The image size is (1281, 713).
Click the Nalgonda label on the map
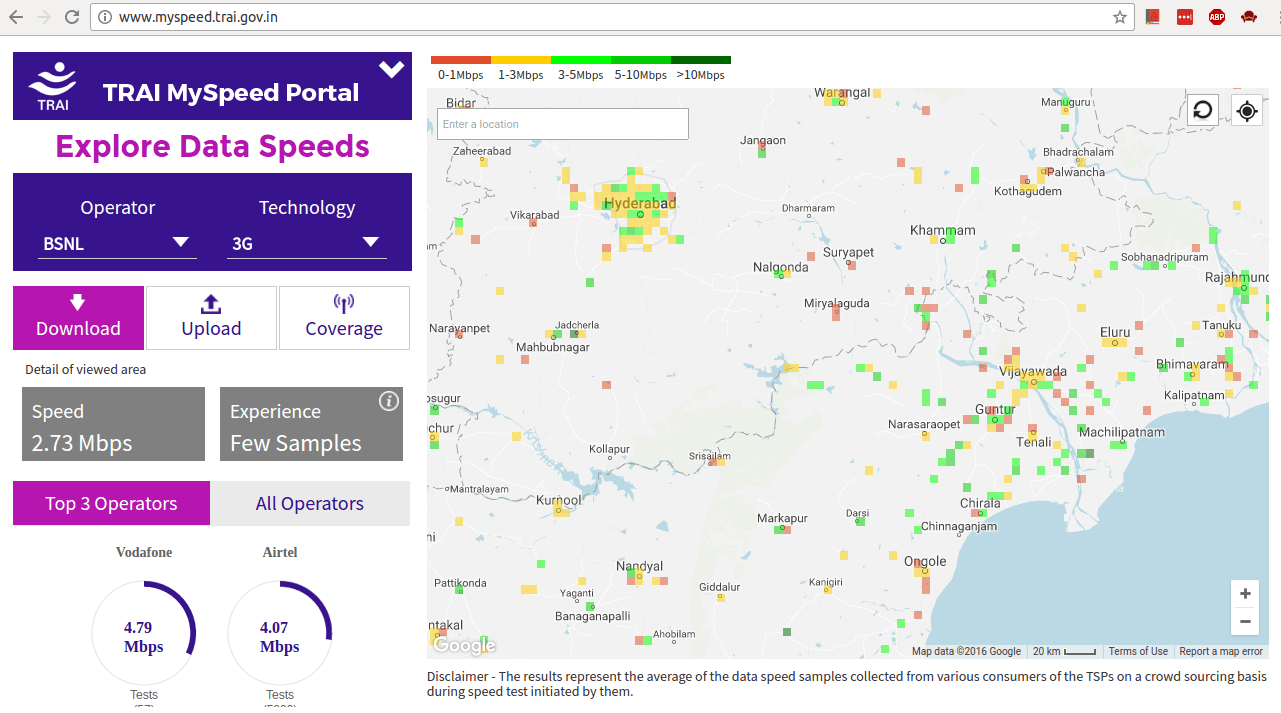(780, 267)
